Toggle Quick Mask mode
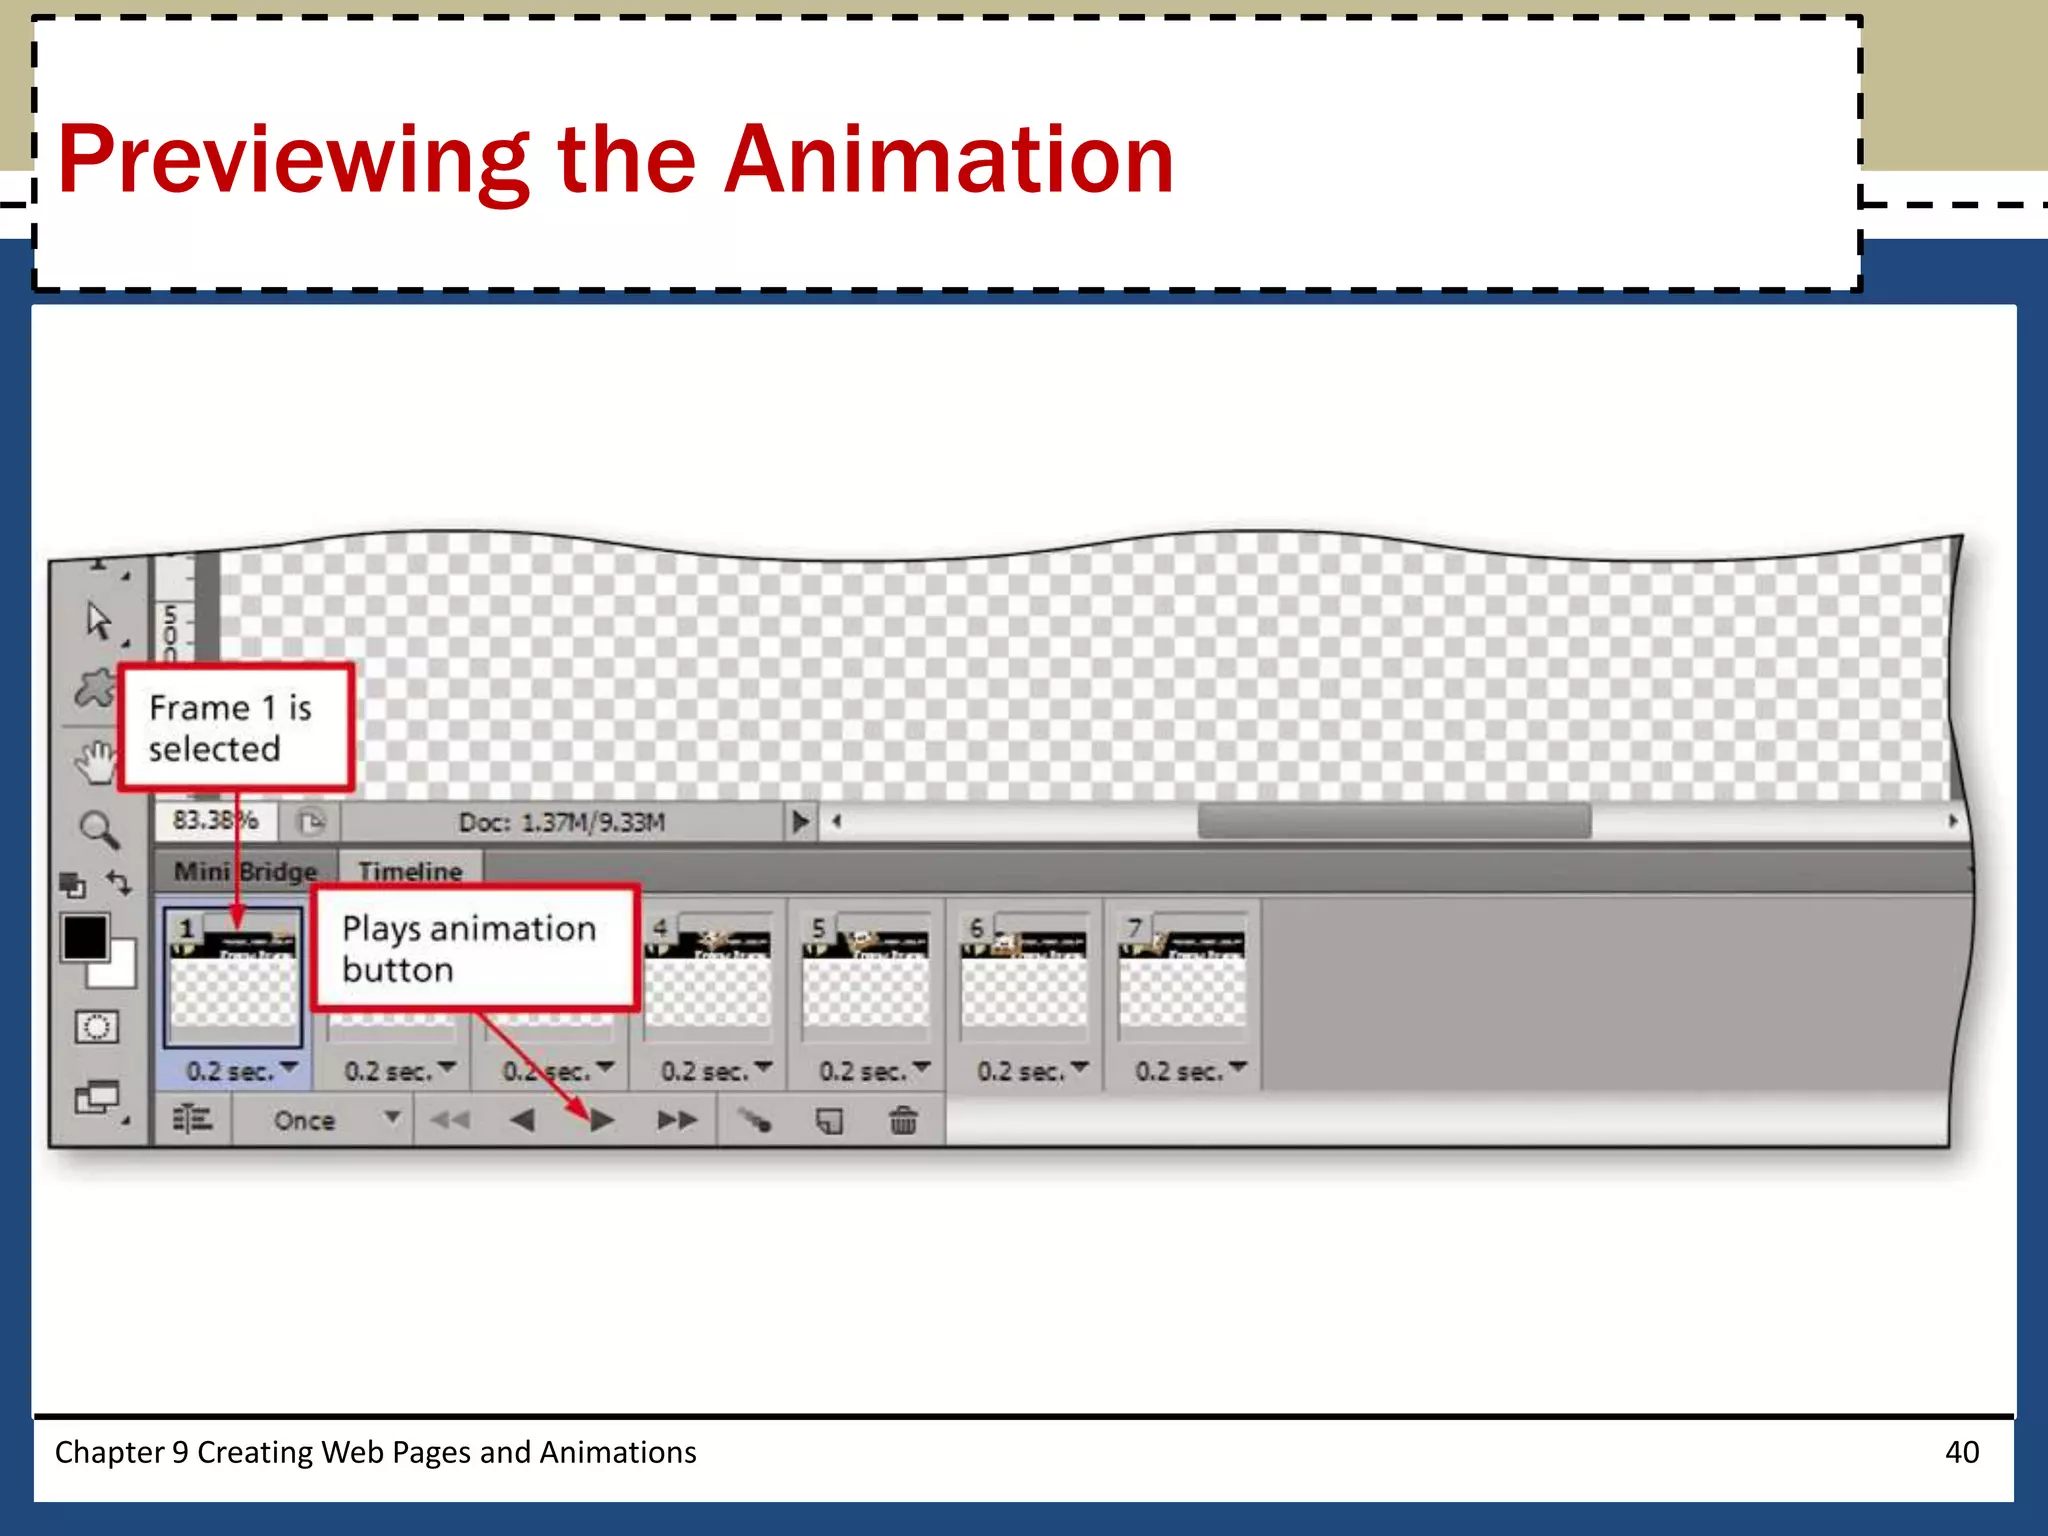This screenshot has height=1536, width=2048. 97,1027
